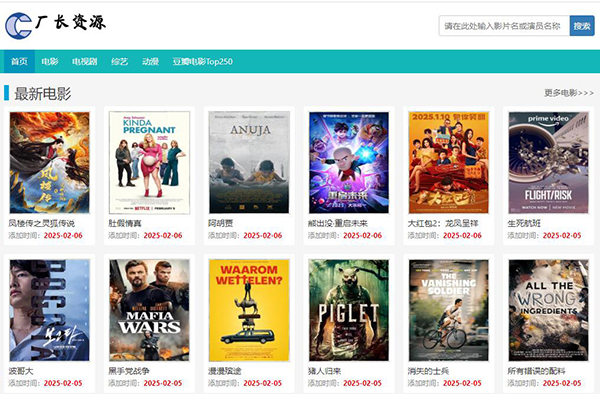This screenshot has height=394, width=600.
Task: Click the 厂长资源 site logo
Action: click(x=55, y=25)
